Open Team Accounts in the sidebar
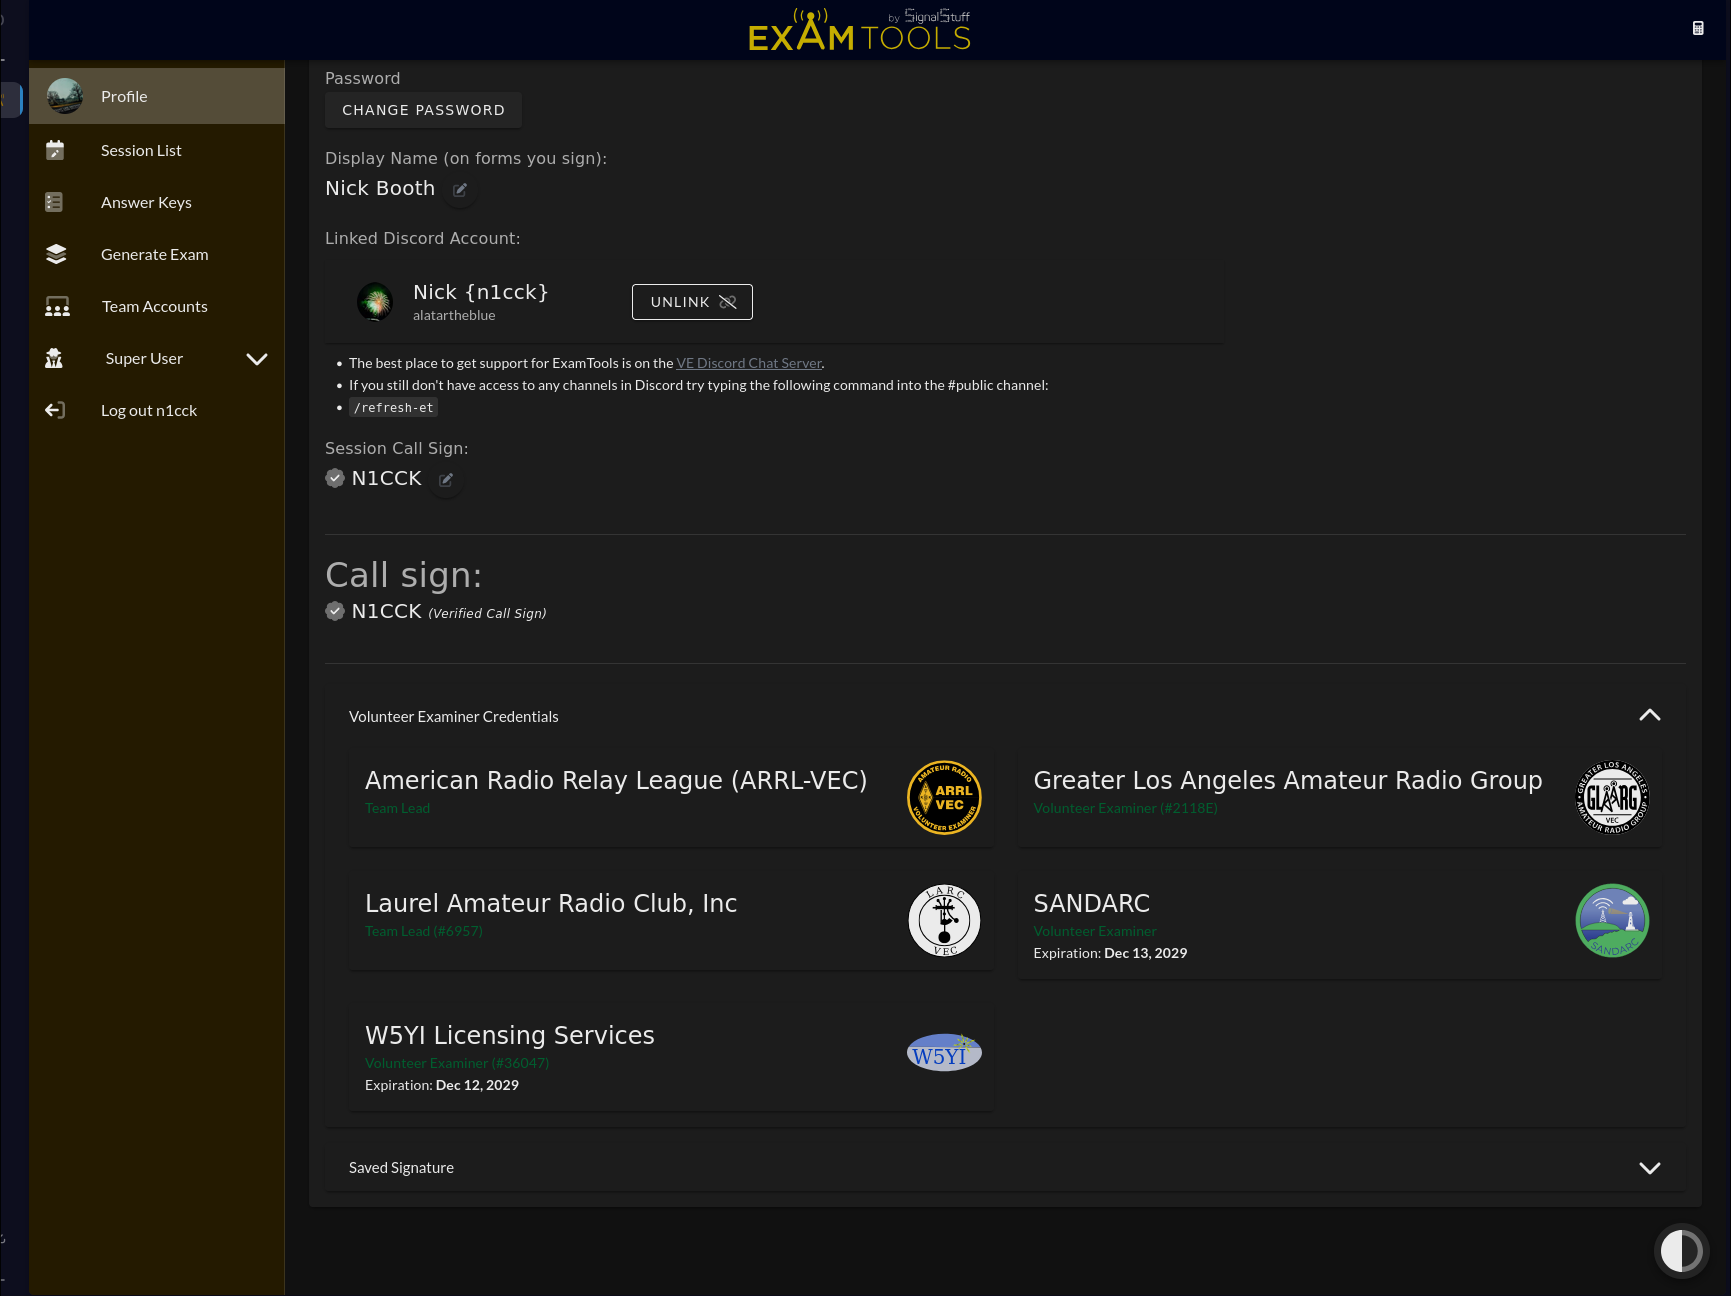Screen dimensions: 1731x1296 pos(157,306)
